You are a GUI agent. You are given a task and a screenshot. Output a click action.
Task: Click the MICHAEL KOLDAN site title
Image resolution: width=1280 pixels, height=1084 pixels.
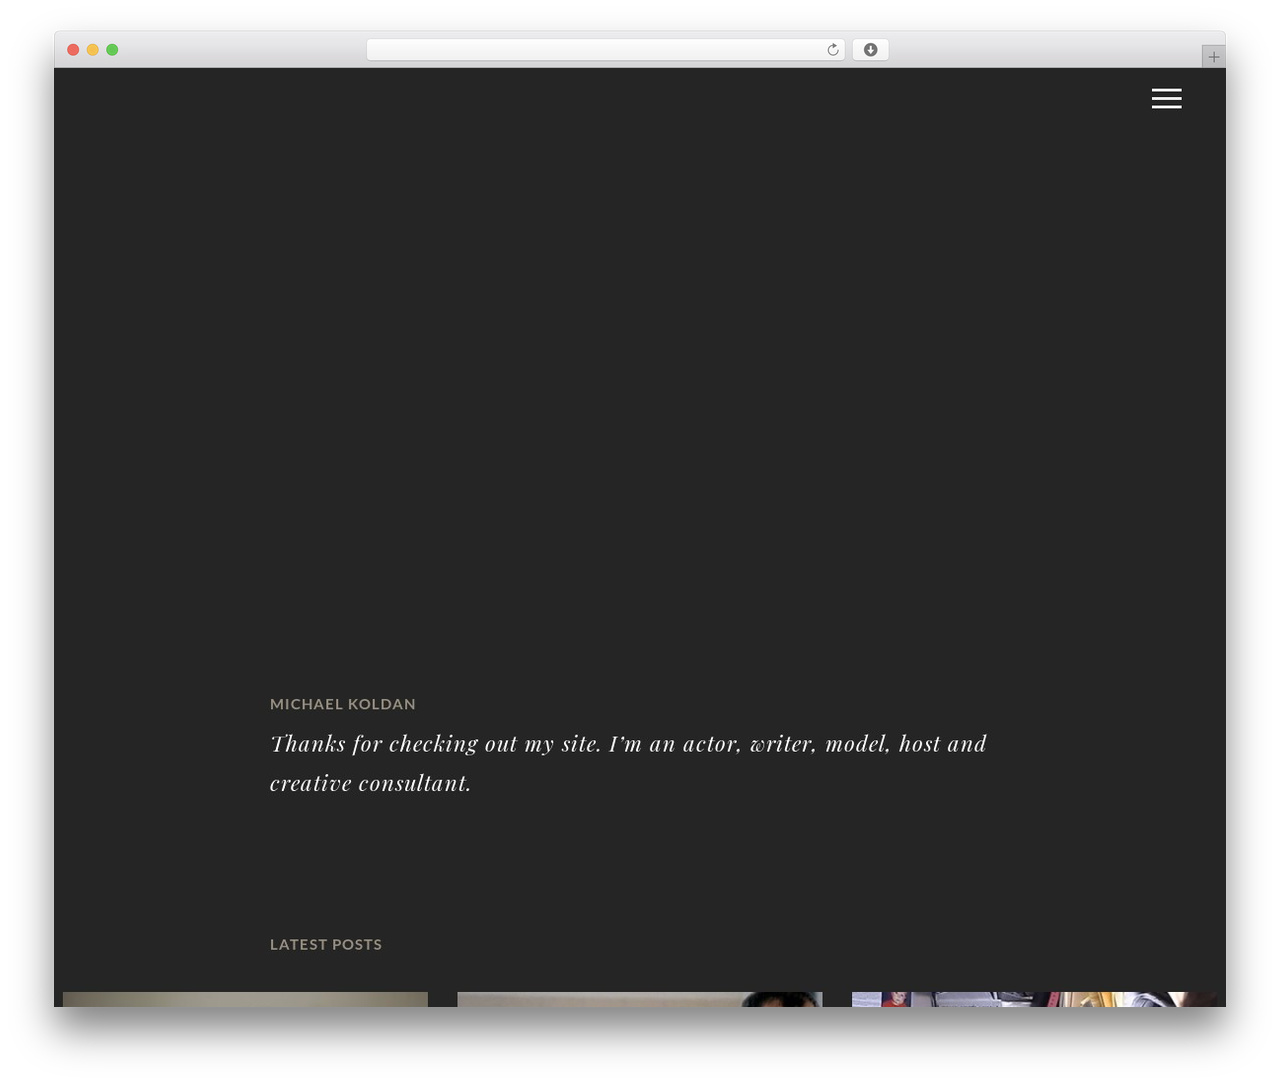tap(343, 704)
